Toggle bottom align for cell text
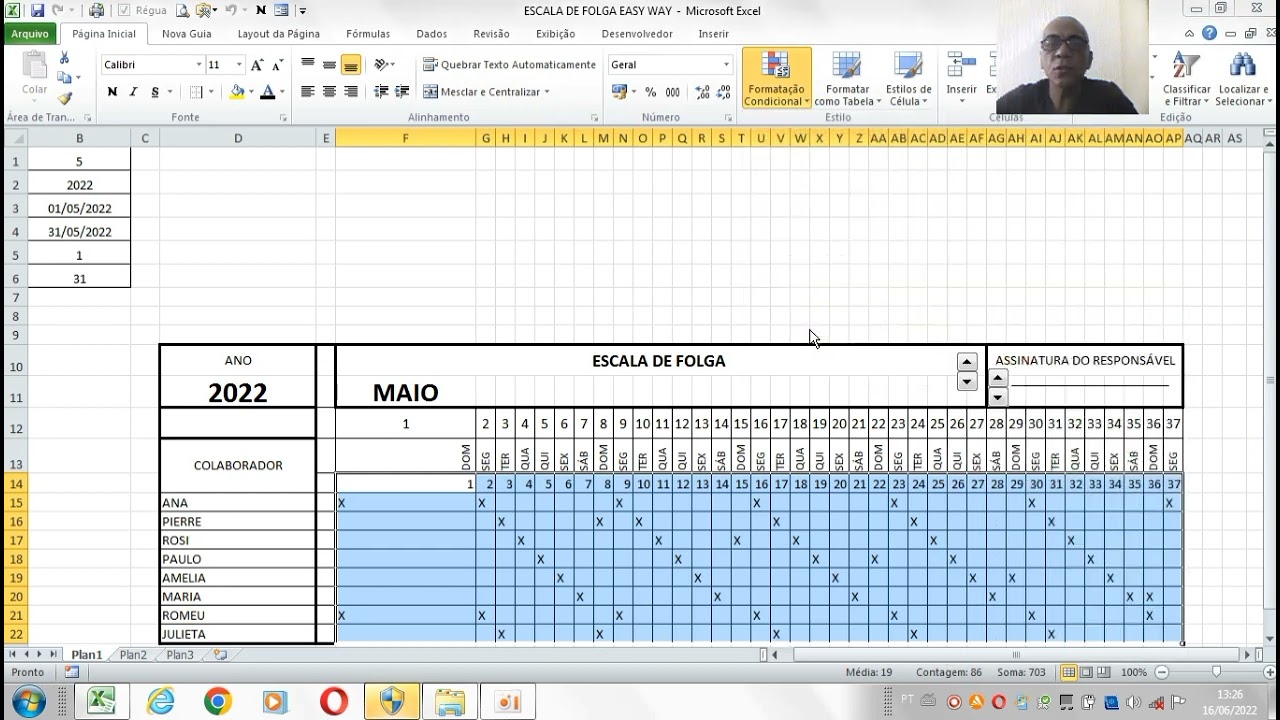The width and height of the screenshot is (1280, 720). [351, 65]
